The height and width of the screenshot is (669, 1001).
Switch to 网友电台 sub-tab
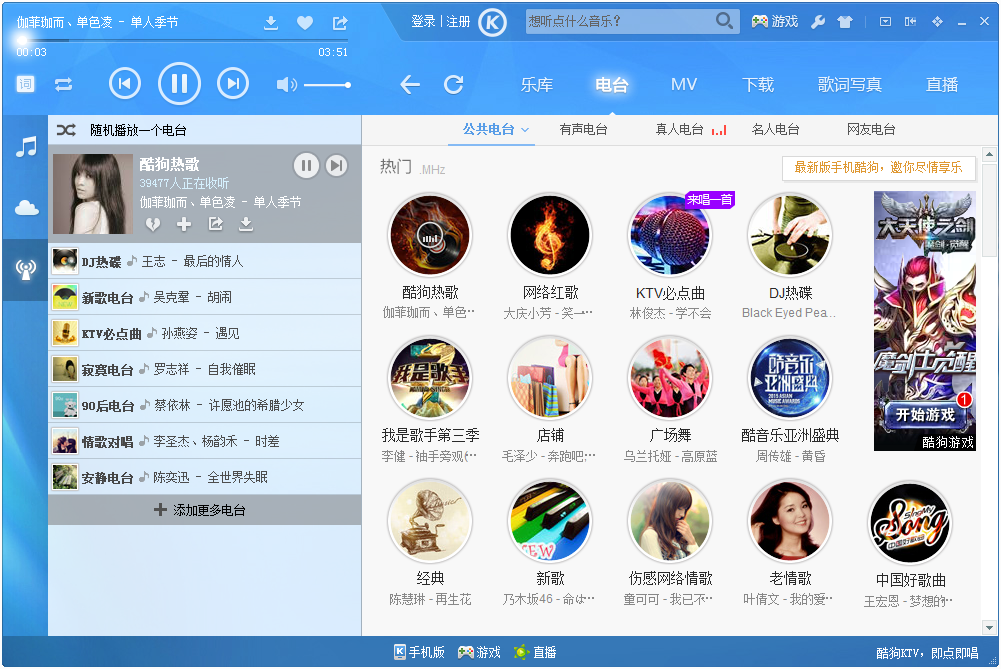tap(871, 130)
